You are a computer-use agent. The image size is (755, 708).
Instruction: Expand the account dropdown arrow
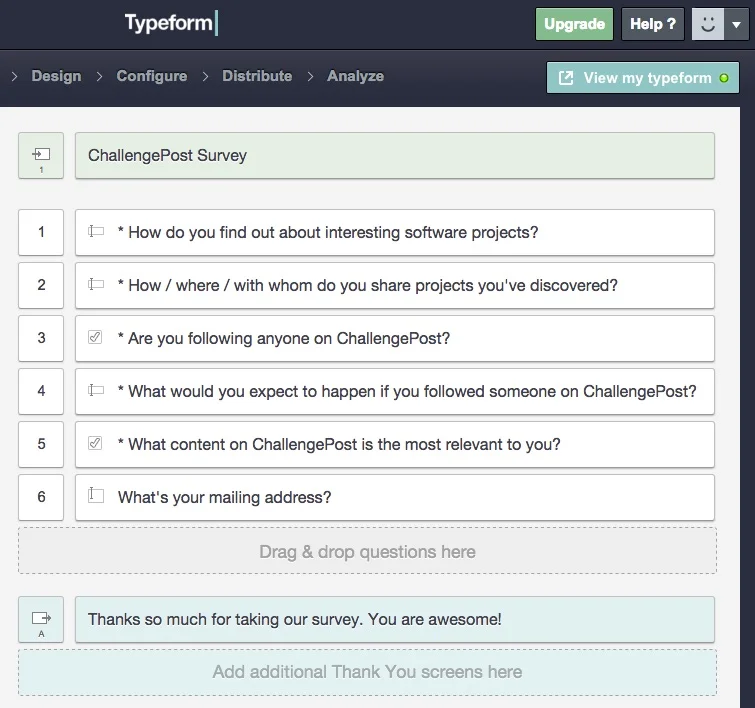[x=736, y=24]
